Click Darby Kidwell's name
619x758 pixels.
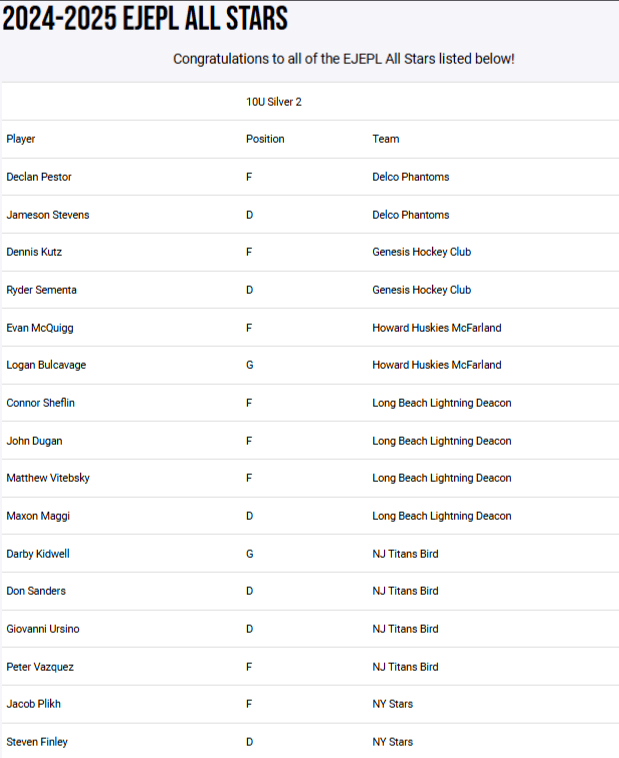38,554
